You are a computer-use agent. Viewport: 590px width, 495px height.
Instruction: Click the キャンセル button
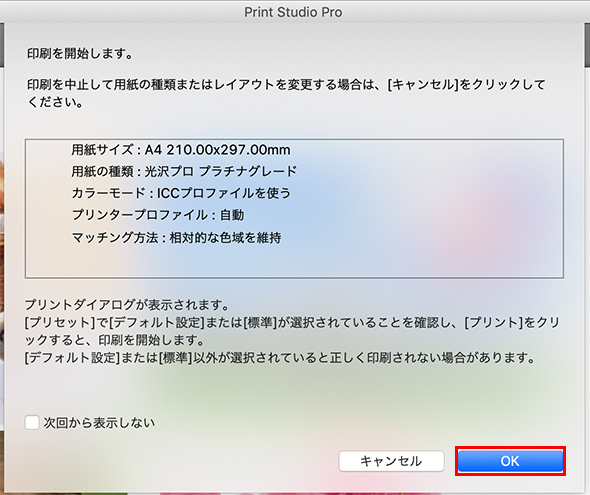point(391,461)
